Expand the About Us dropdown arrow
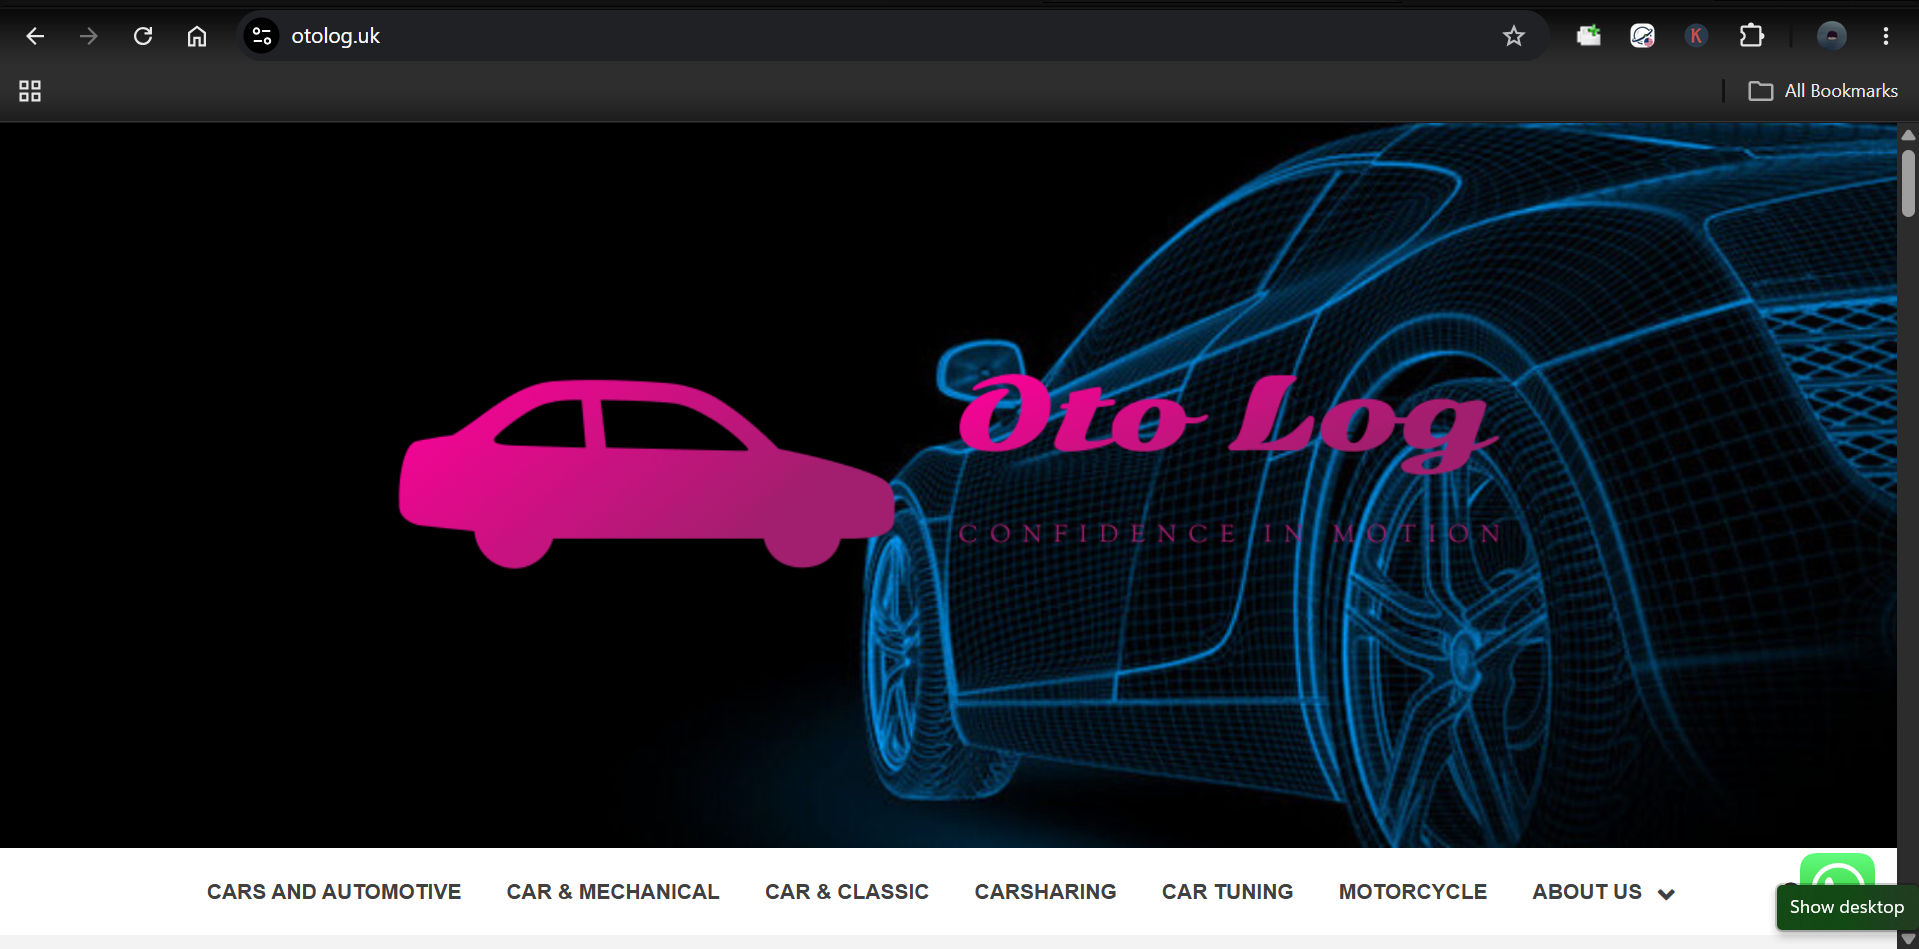 coord(1666,894)
